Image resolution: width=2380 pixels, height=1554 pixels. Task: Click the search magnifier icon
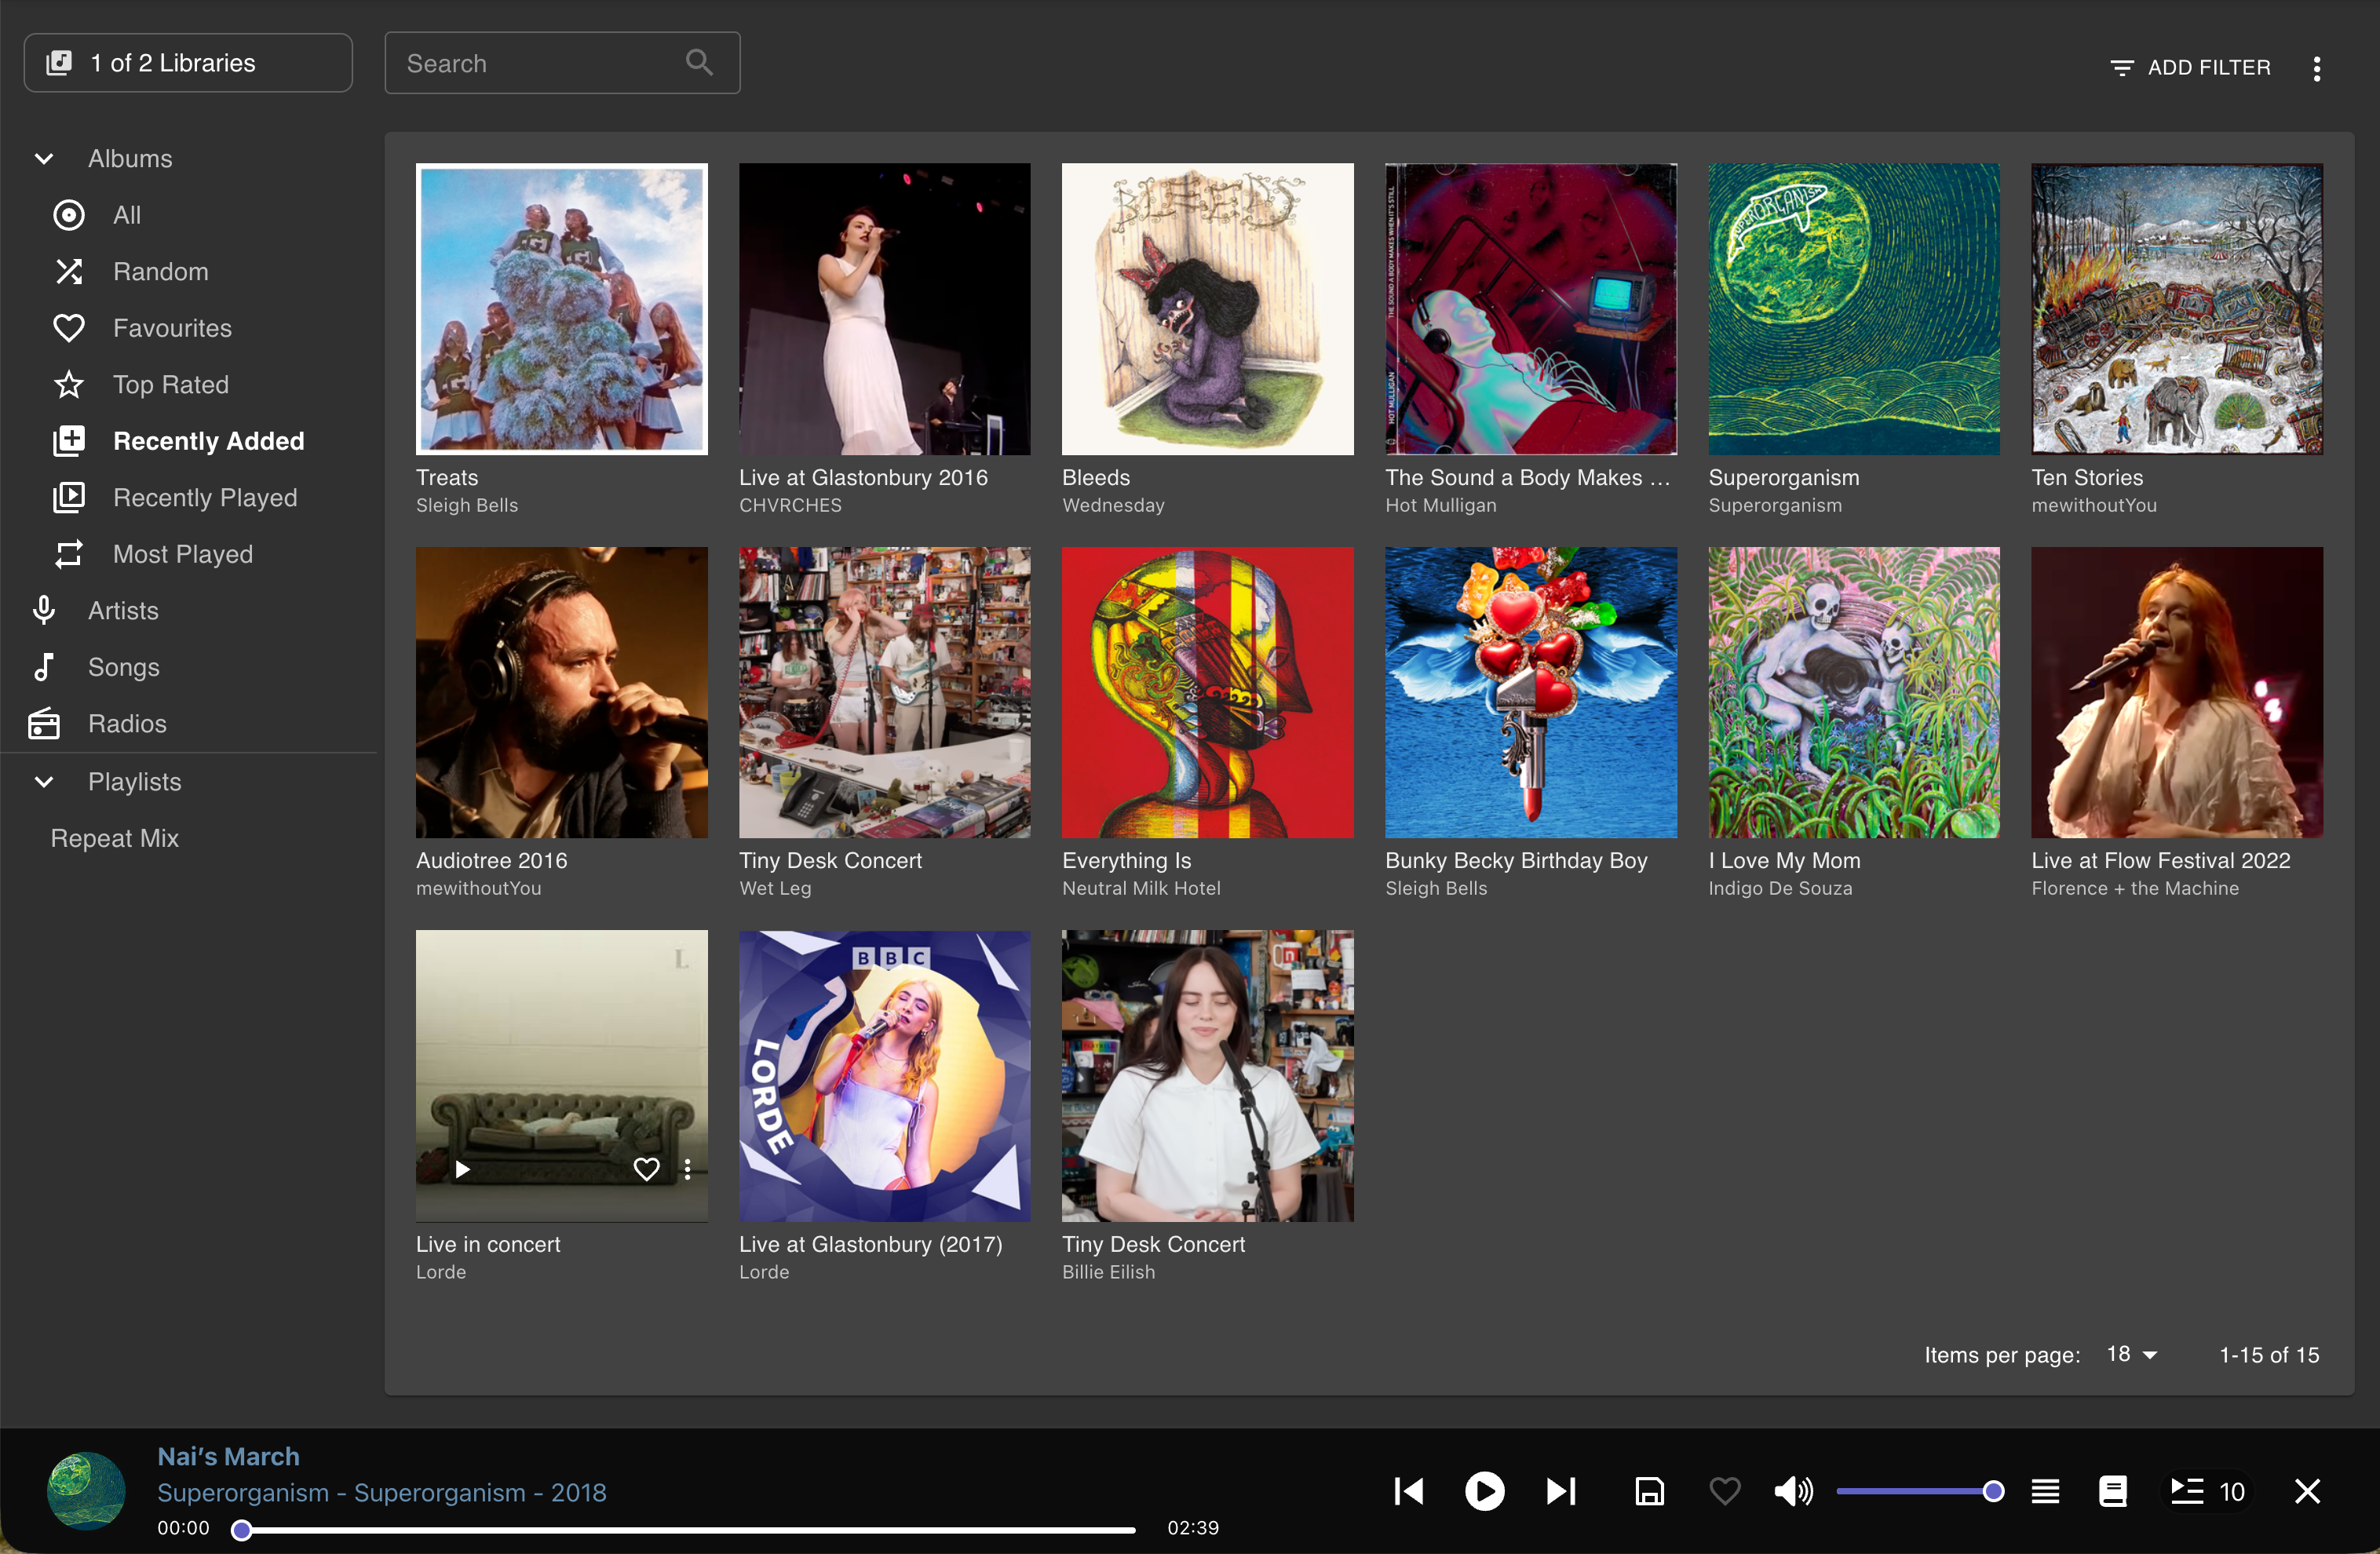click(699, 63)
